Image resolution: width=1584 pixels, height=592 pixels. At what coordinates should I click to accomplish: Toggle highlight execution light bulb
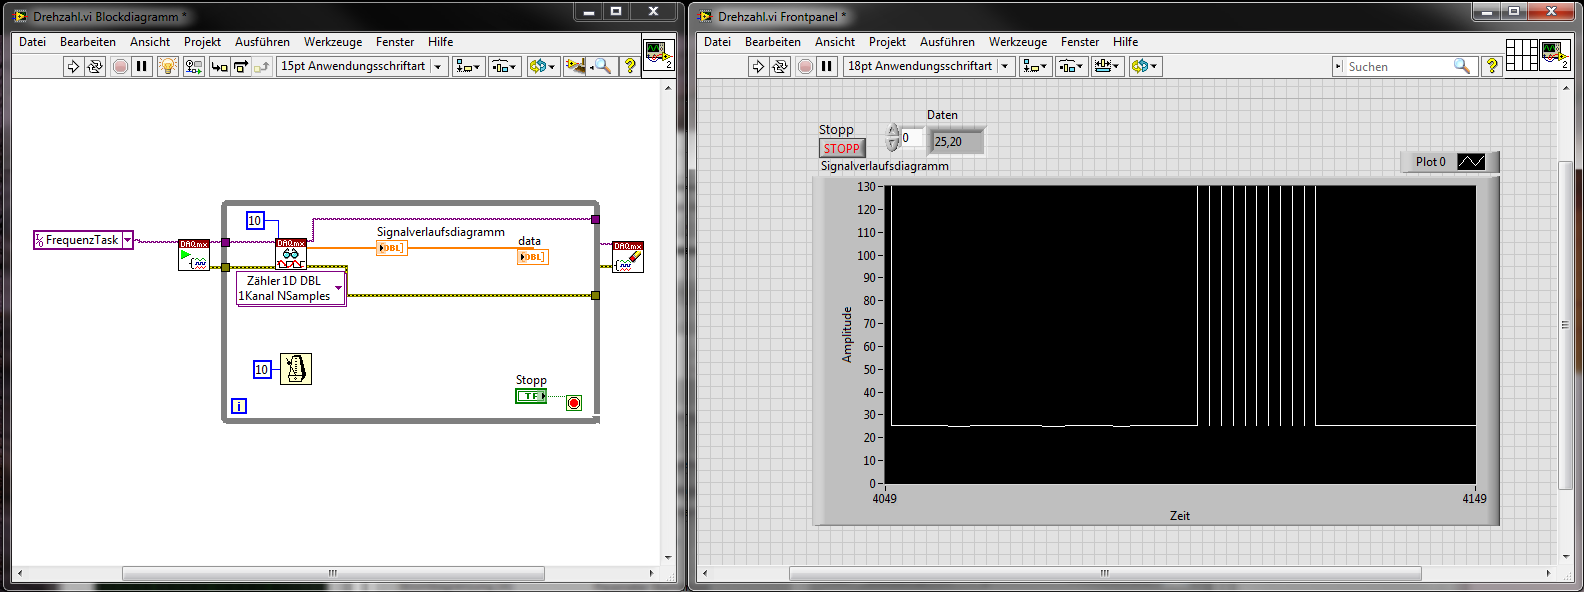[168, 66]
